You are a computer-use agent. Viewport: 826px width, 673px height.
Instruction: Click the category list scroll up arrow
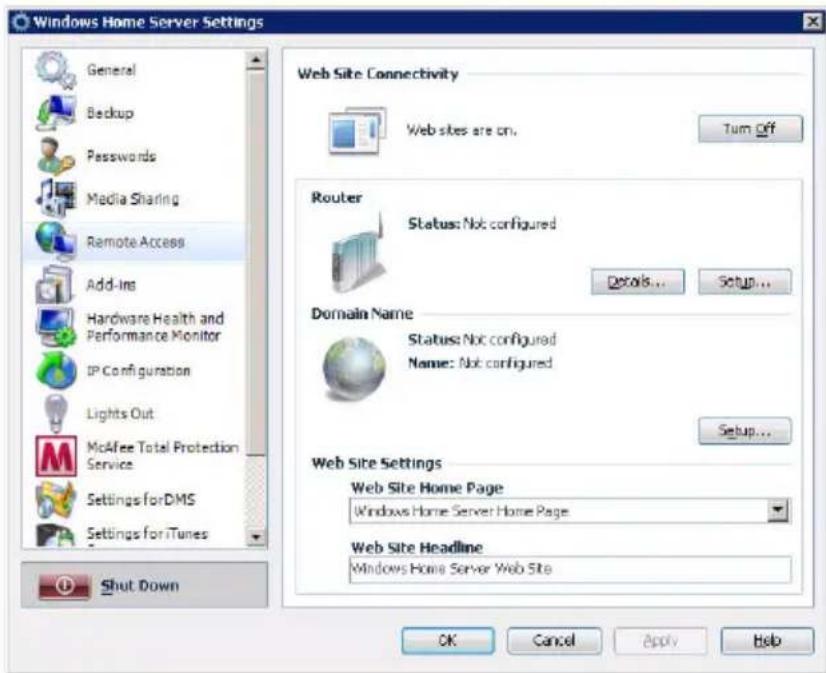256,60
